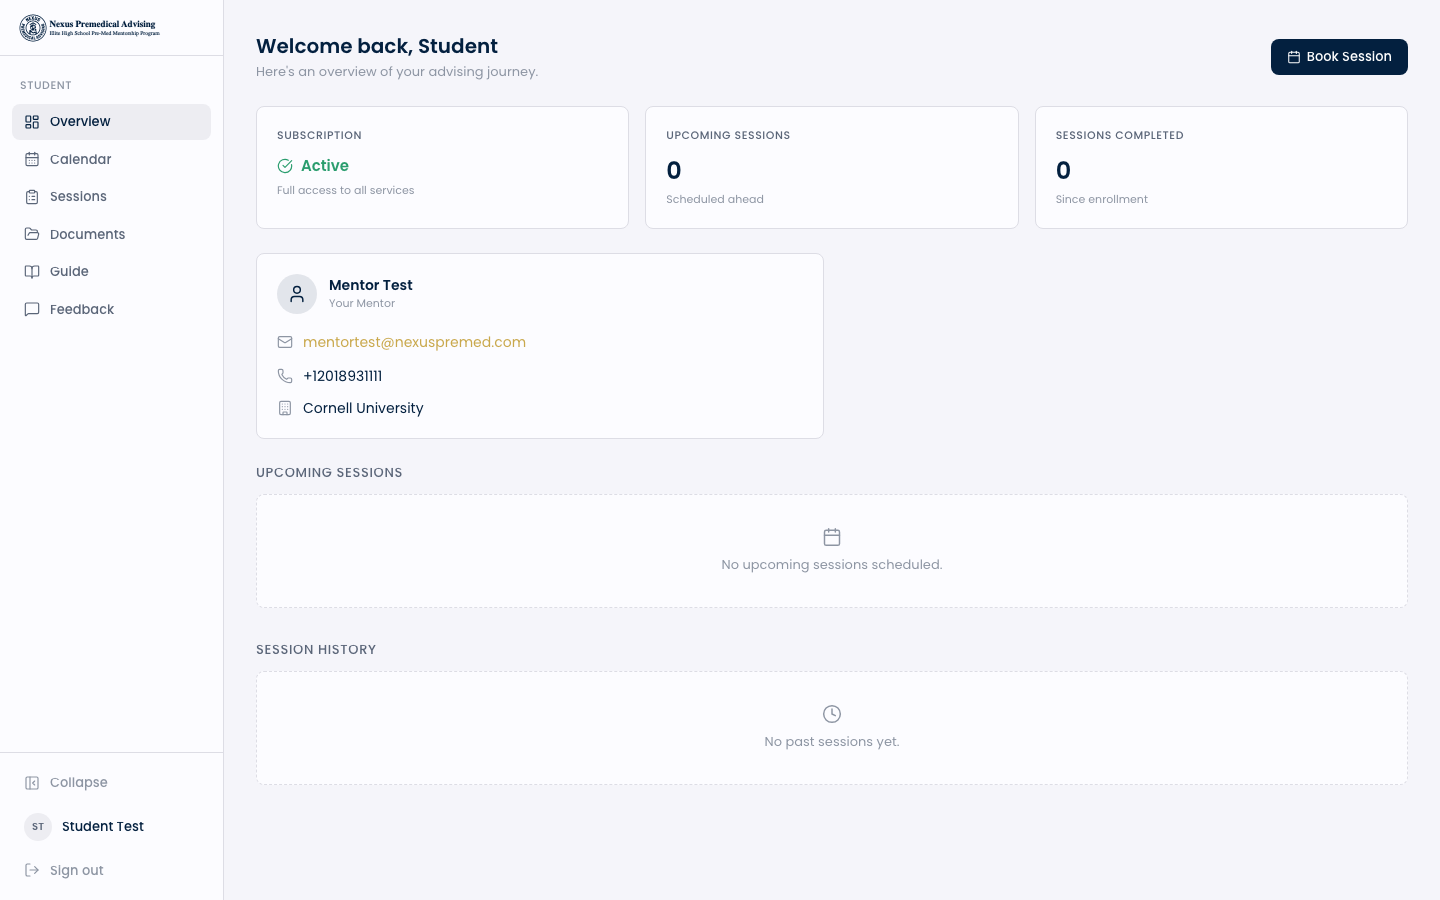This screenshot has width=1440, height=900.
Task: Click the Nexus Premedical Advising logo
Action: pyautogui.click(x=89, y=28)
